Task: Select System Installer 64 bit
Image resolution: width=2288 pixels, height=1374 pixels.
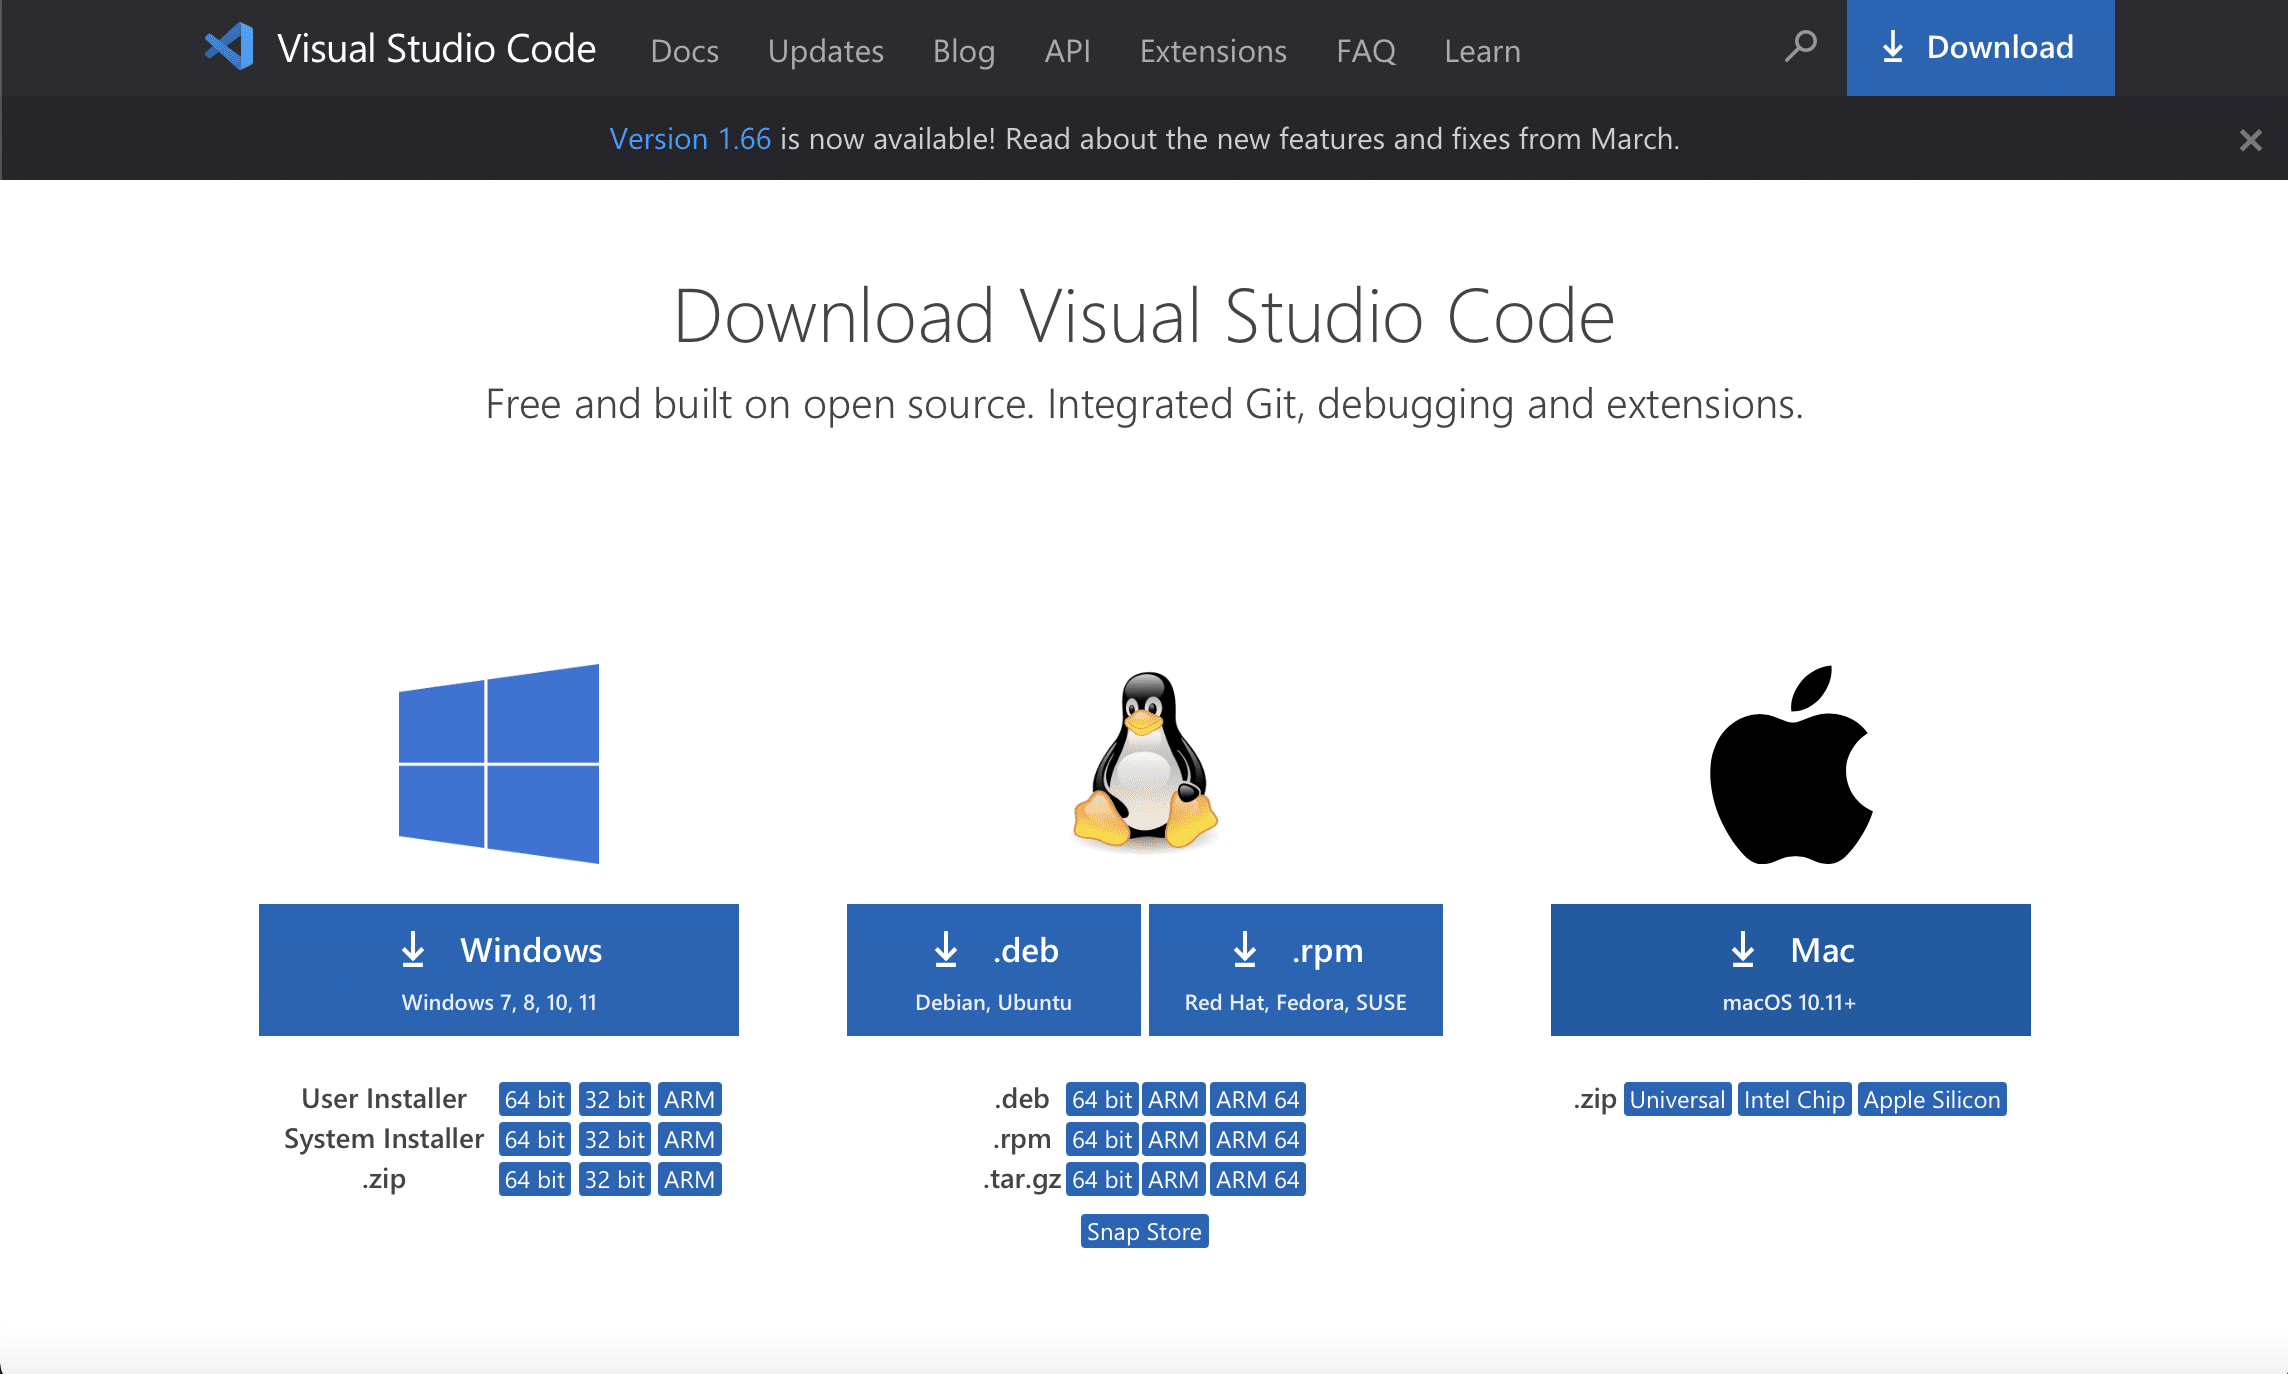Action: pyautogui.click(x=535, y=1139)
